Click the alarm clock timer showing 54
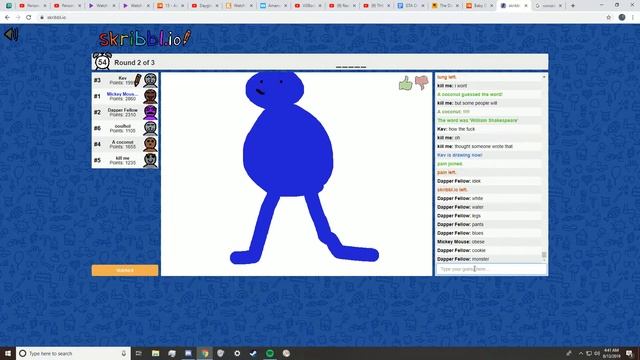The image size is (640, 360). click(102, 62)
